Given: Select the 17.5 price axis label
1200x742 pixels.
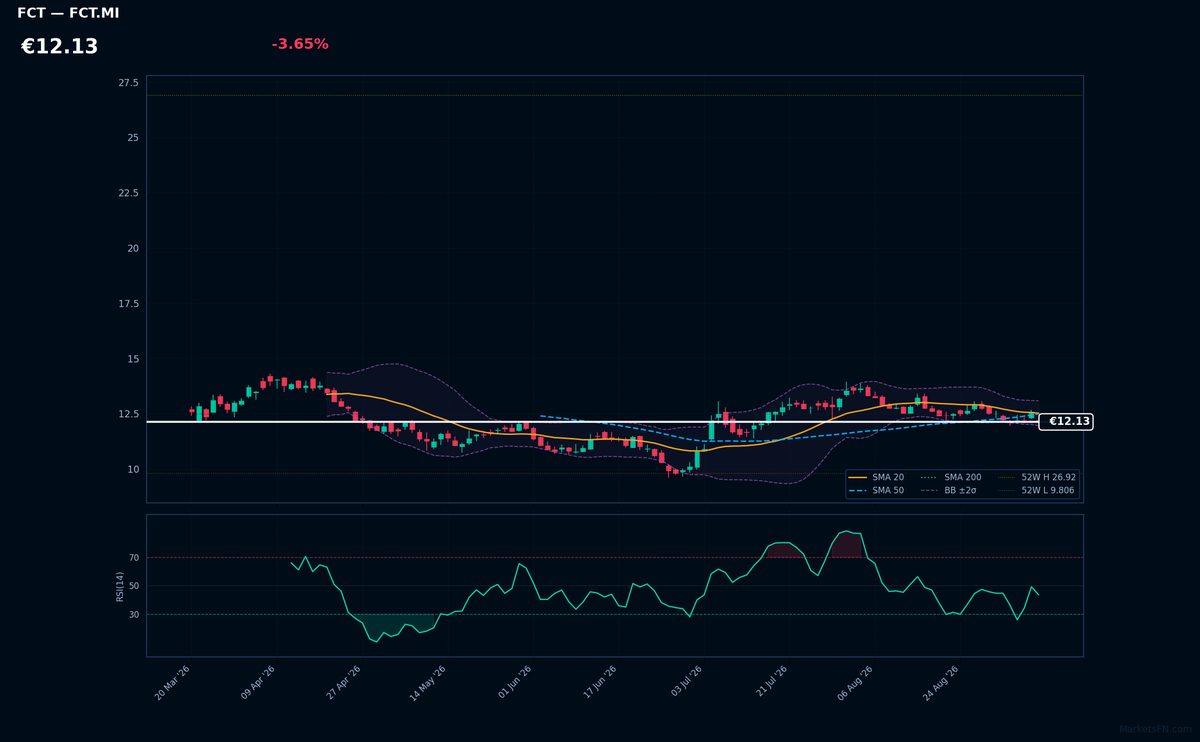Looking at the screenshot, I should click(129, 304).
